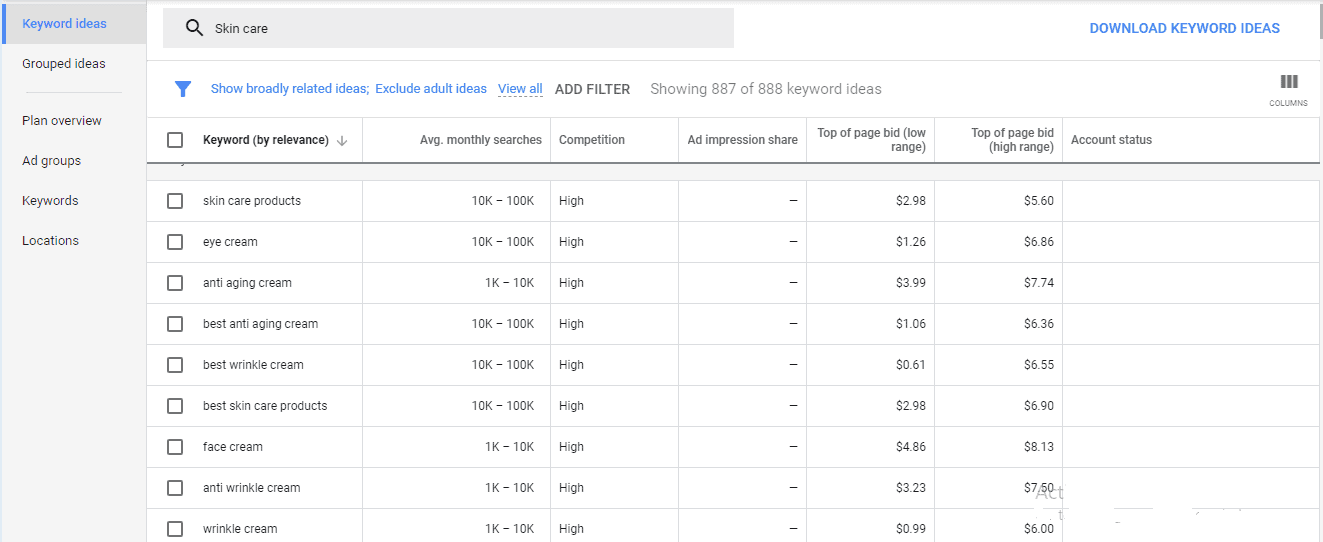Image resolution: width=1323 pixels, height=542 pixels.
Task: Select the eye cream row checkbox
Action: coord(175,242)
